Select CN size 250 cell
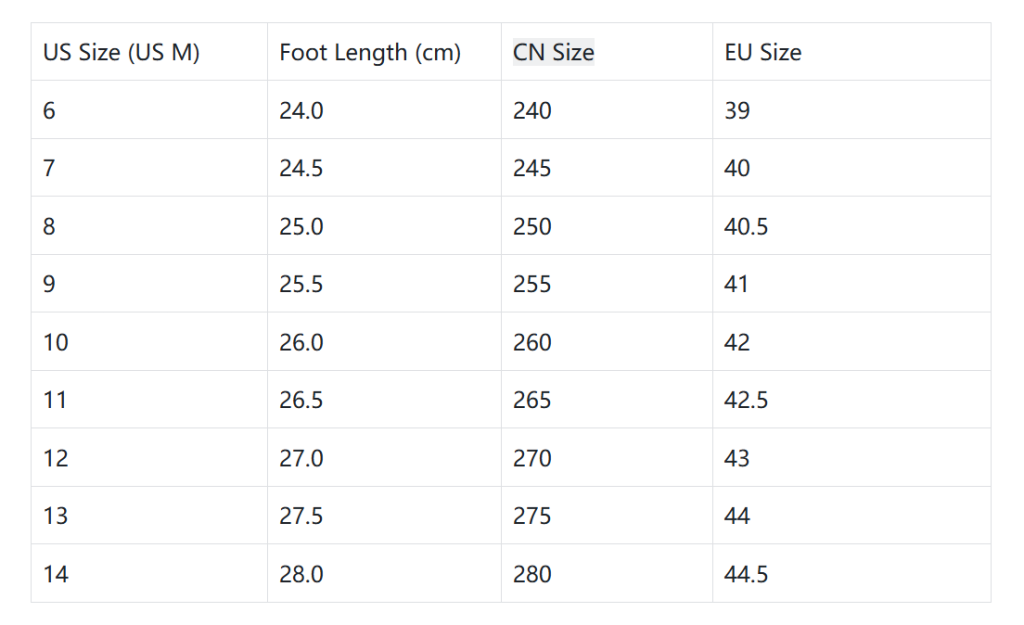 click(532, 226)
